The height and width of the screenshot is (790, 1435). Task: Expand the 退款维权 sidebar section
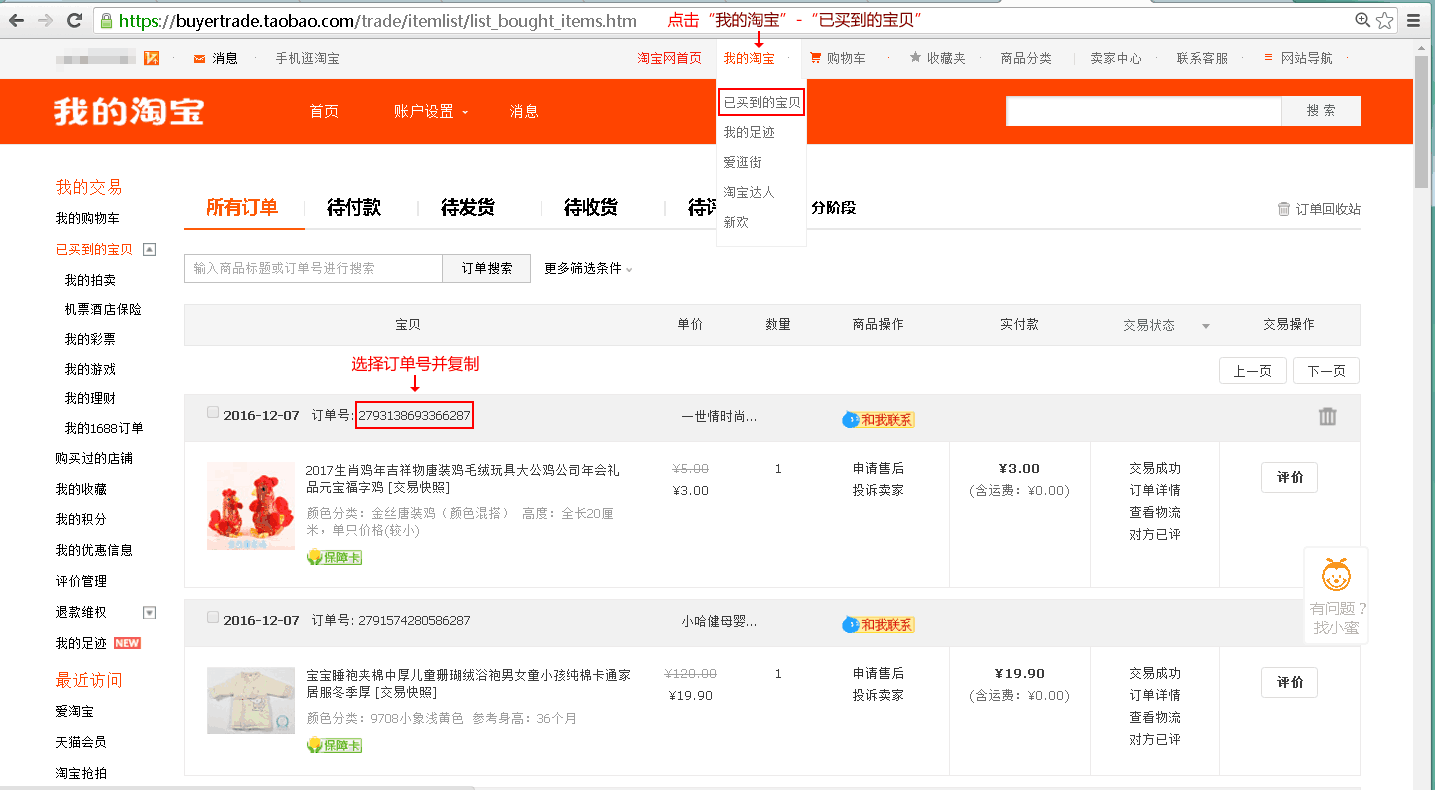click(x=150, y=612)
